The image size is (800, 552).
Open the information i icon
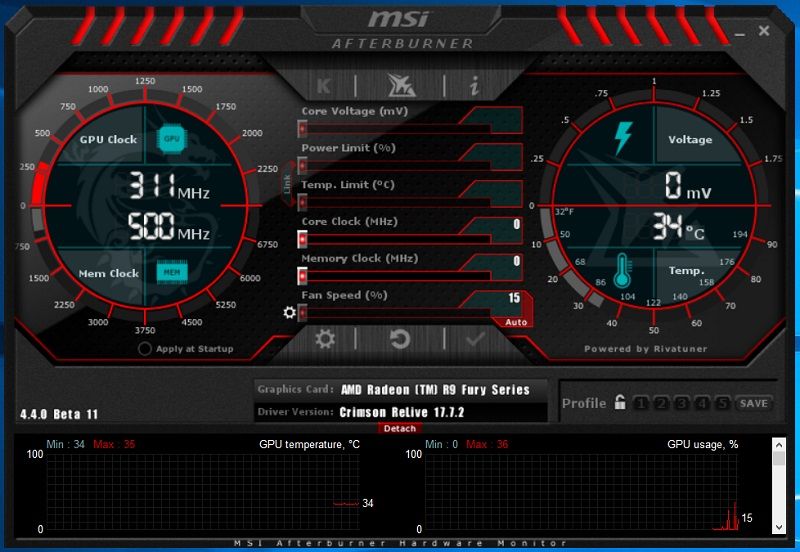474,86
